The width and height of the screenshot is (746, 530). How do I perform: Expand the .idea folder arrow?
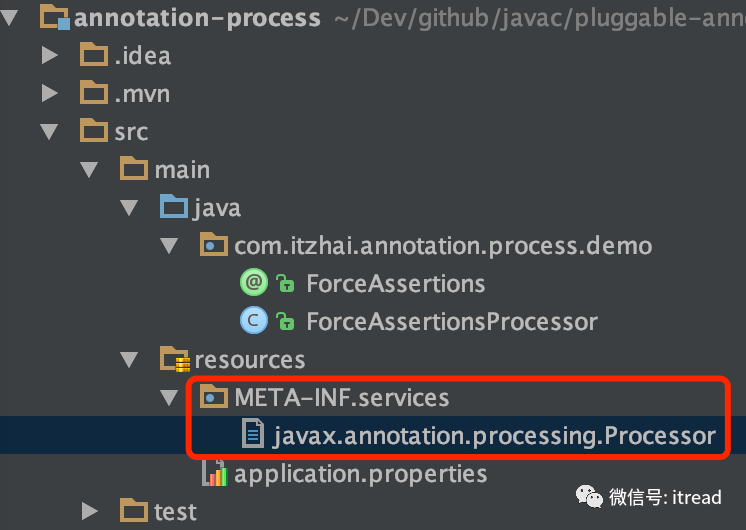point(50,56)
